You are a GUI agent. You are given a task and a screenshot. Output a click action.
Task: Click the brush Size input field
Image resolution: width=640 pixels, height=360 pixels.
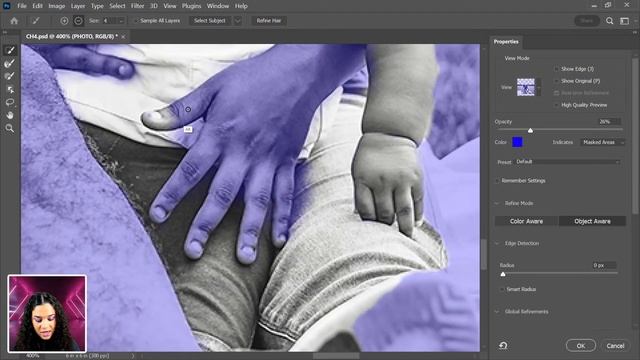[109, 21]
